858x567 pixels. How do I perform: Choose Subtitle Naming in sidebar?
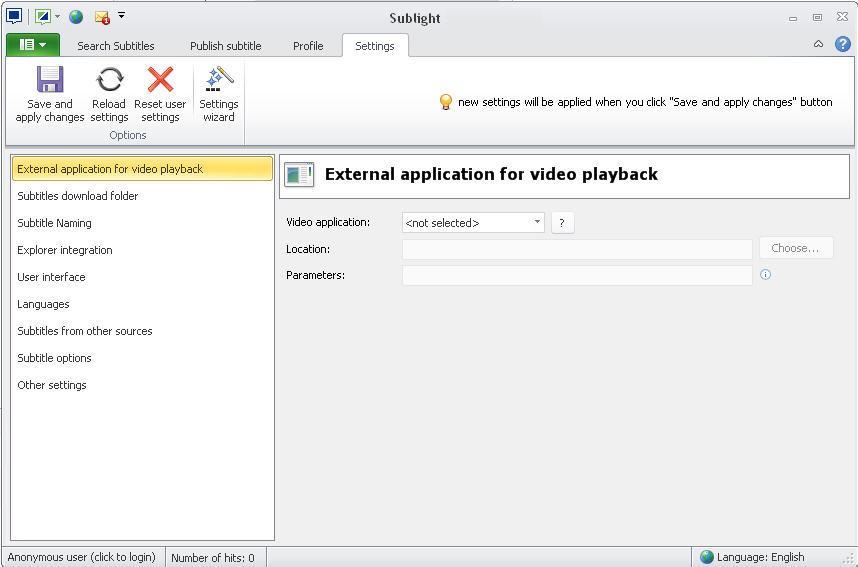click(x=142, y=223)
